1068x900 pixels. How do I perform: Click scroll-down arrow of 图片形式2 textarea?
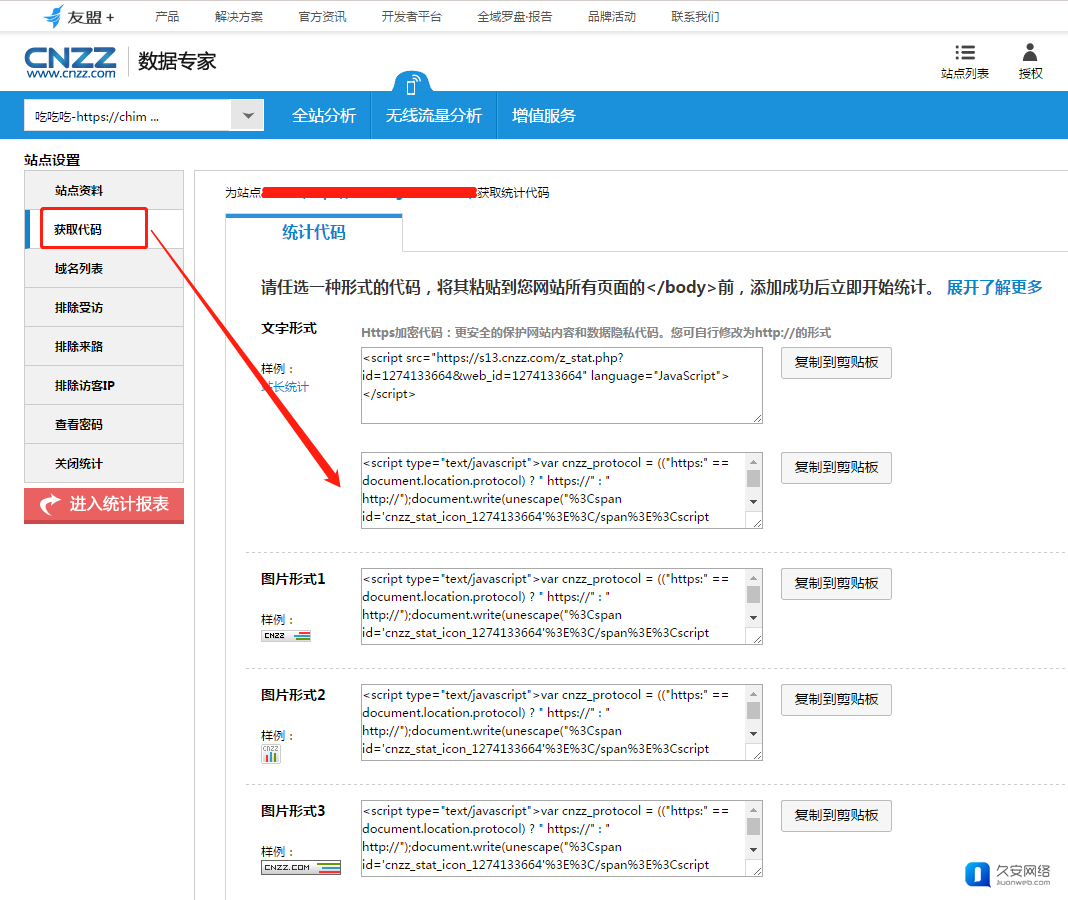click(x=753, y=734)
